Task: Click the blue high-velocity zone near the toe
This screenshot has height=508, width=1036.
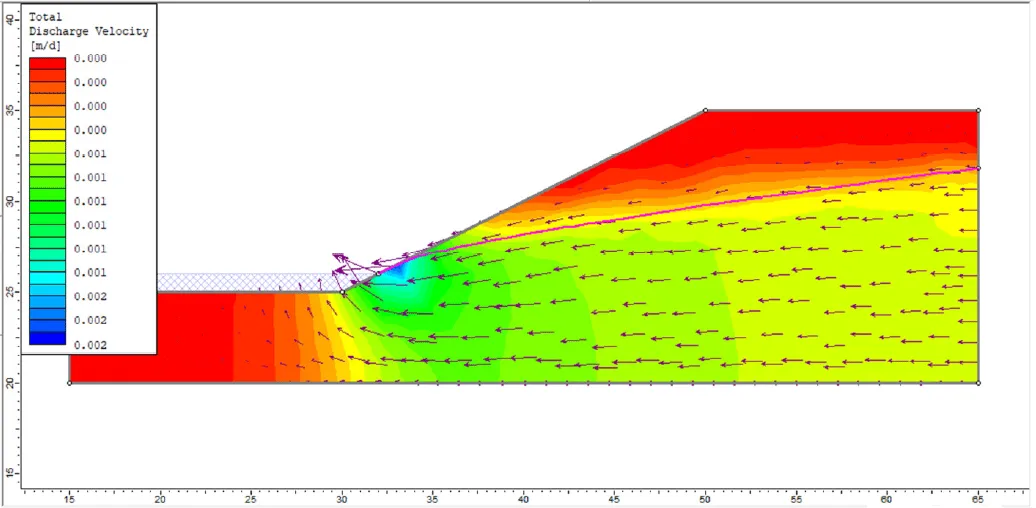Action: coord(400,270)
